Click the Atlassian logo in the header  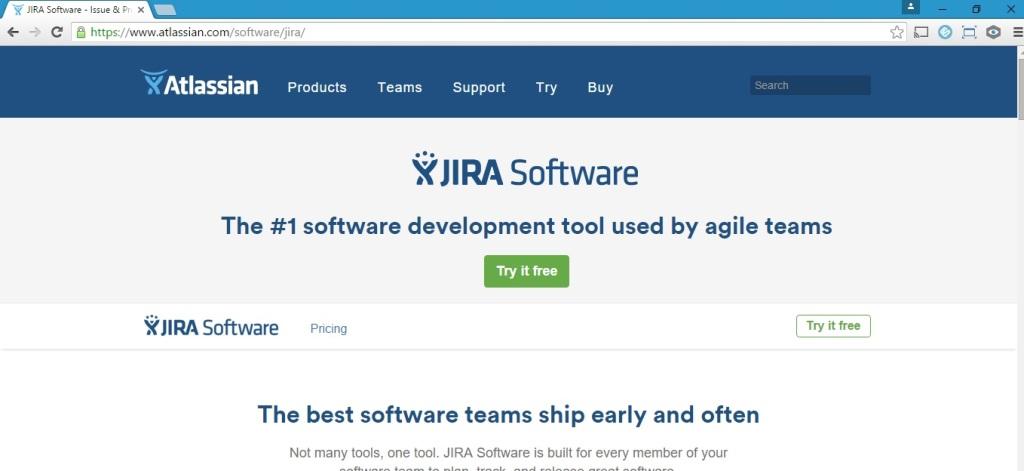199,84
